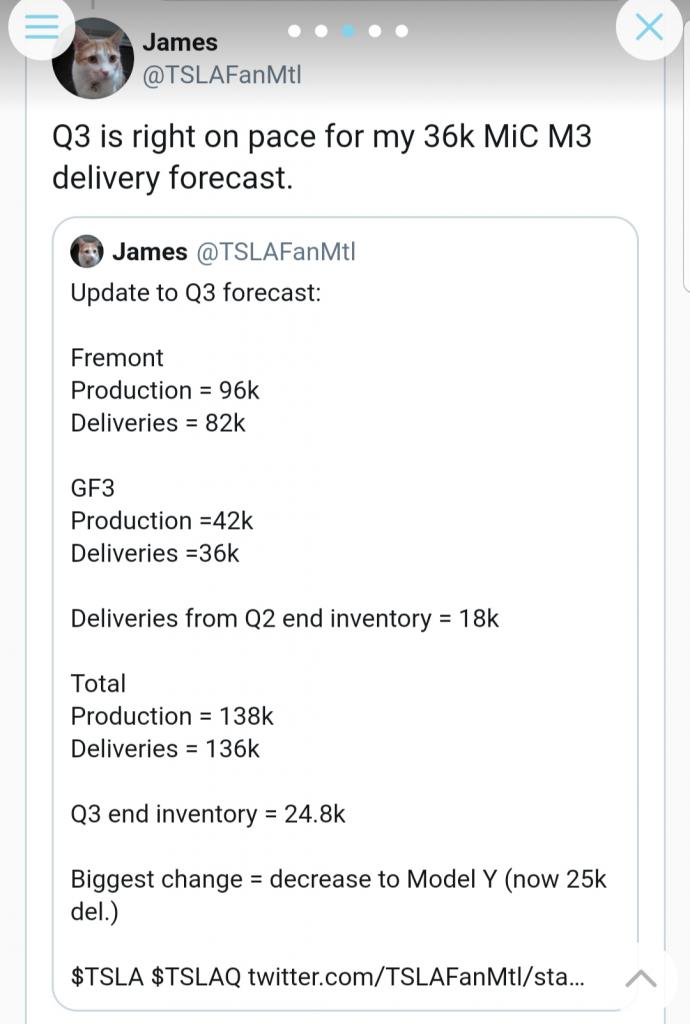Open quoted tweet at "Update to Q3 forecast"
Screen dimensions: 690x1024
point(196,293)
